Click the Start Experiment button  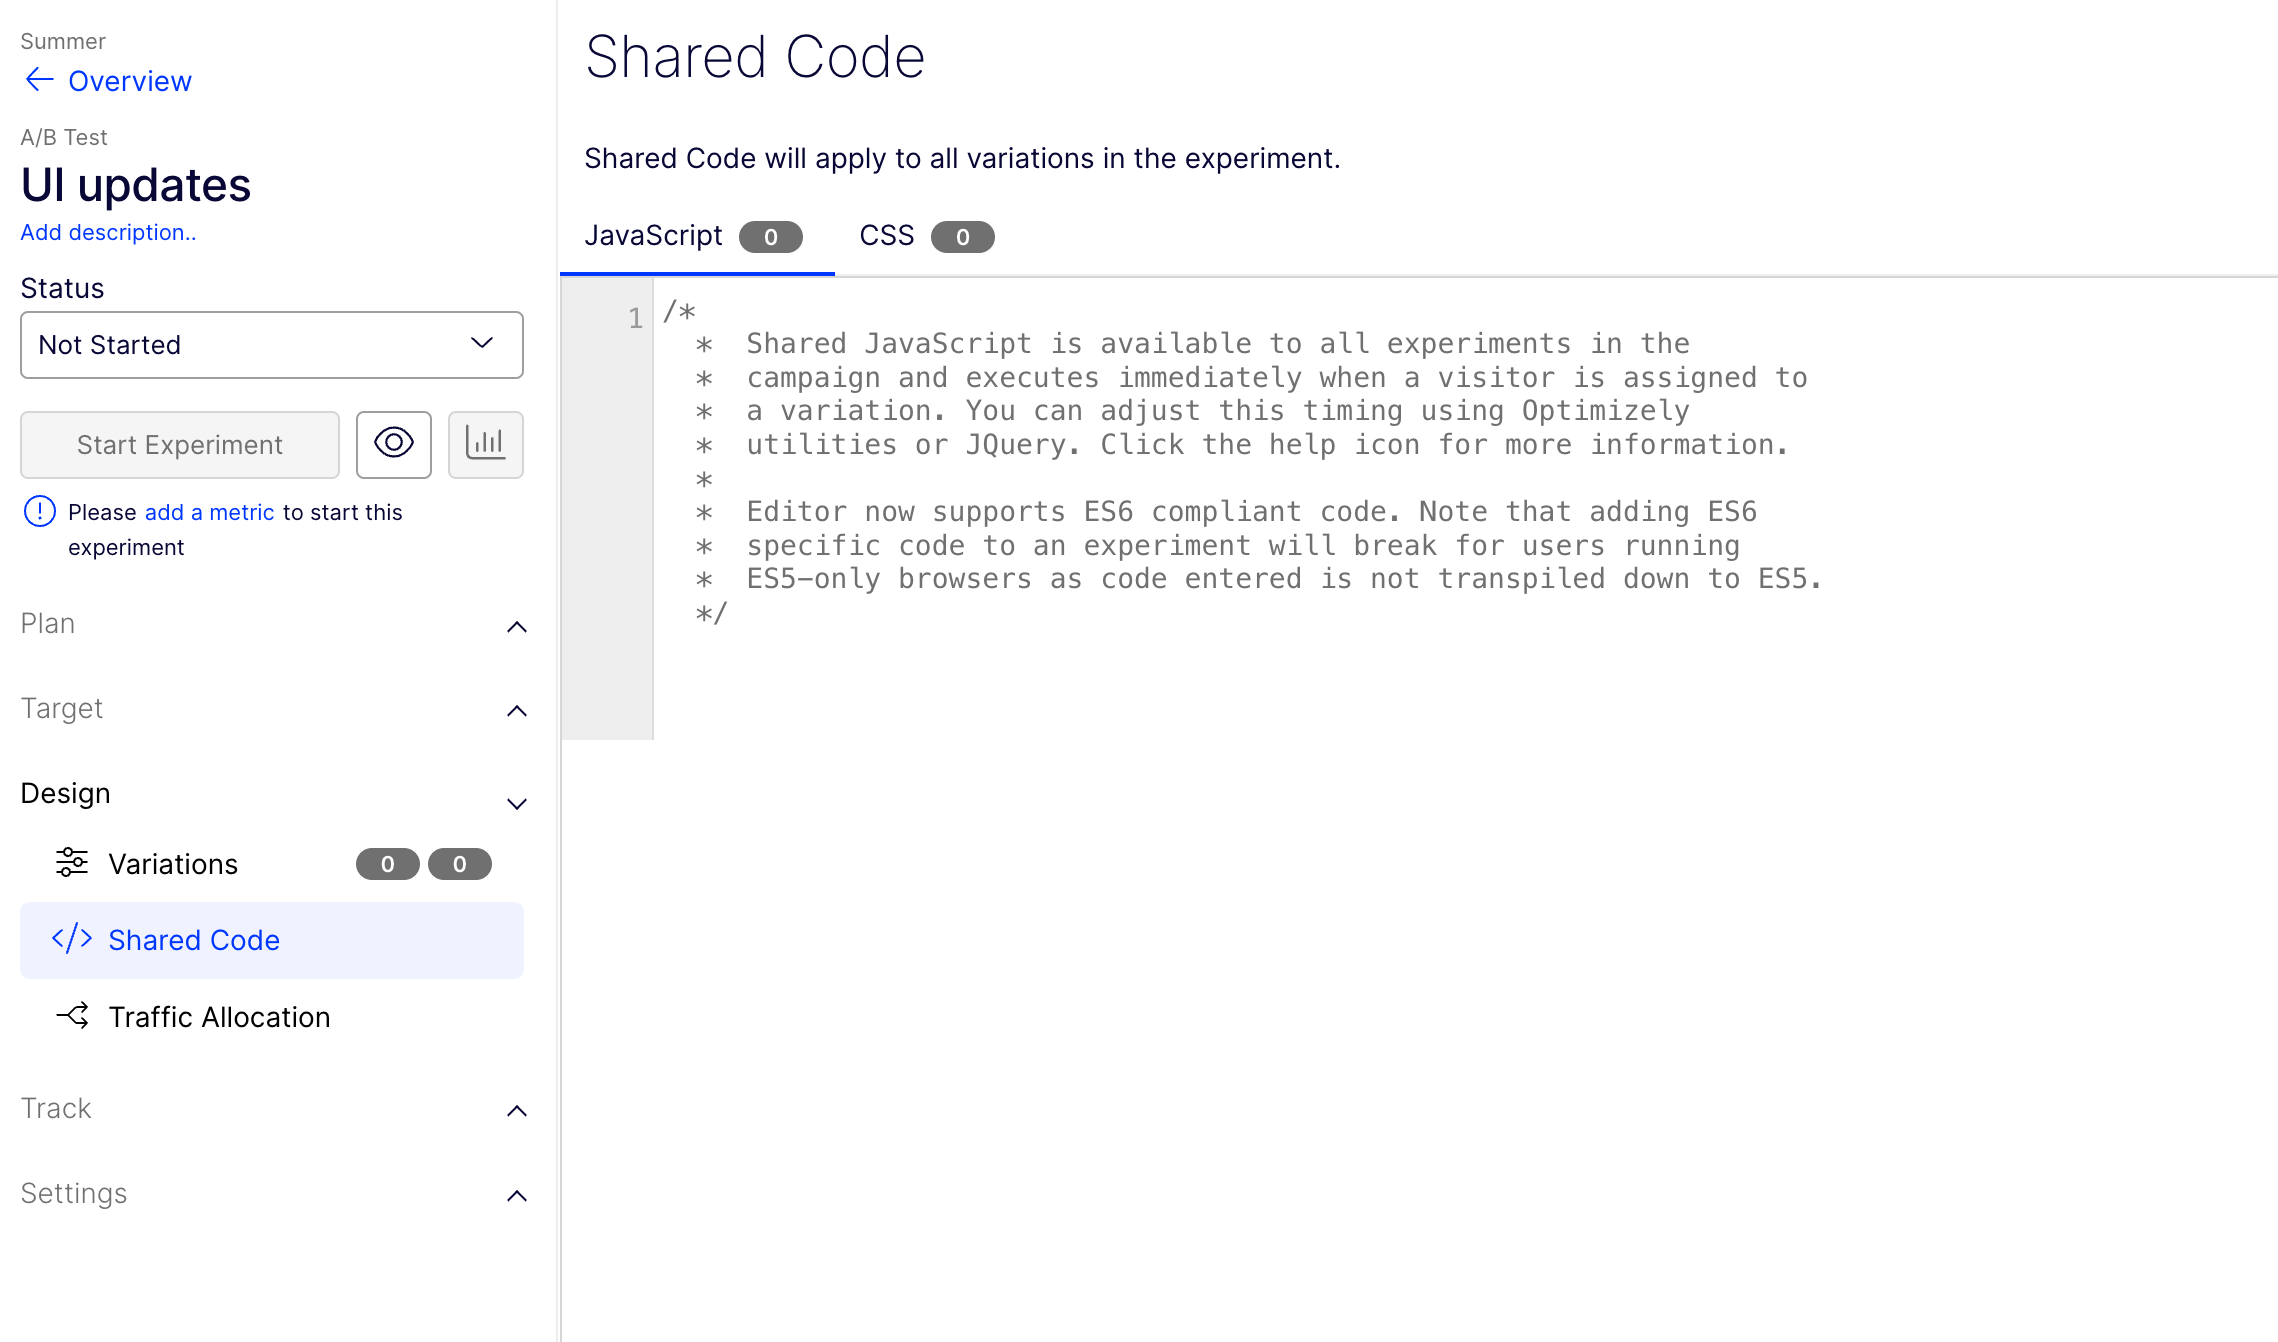pyautogui.click(x=179, y=444)
